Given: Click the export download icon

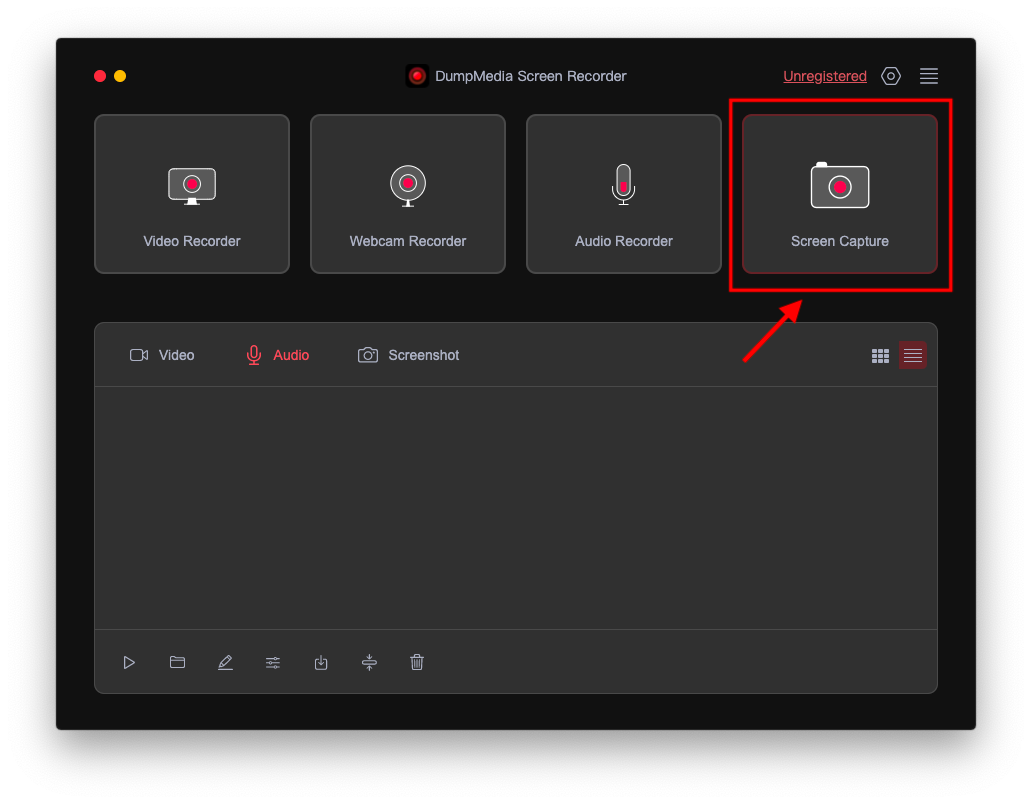Looking at the screenshot, I should [x=321, y=663].
